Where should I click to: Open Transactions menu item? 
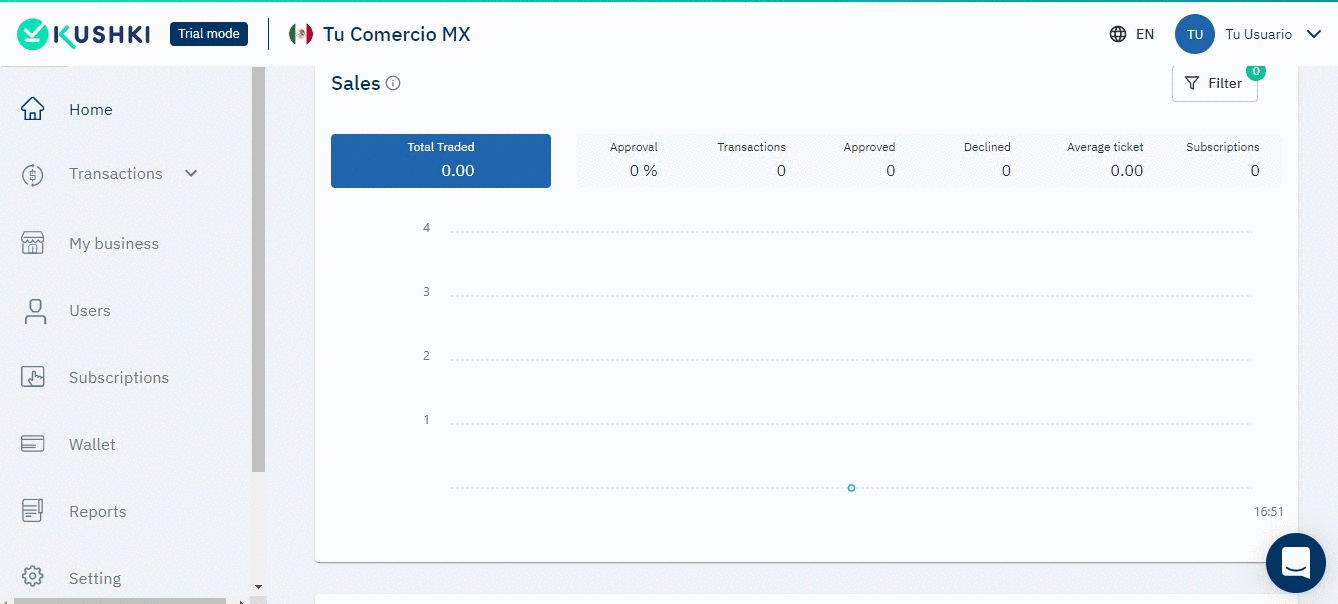coord(116,174)
